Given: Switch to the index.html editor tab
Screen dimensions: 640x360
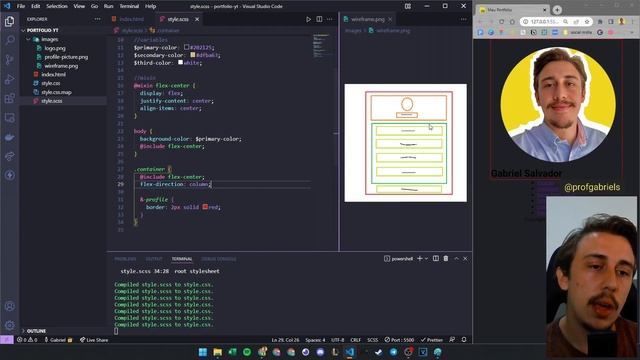Looking at the screenshot, I should point(131,19).
